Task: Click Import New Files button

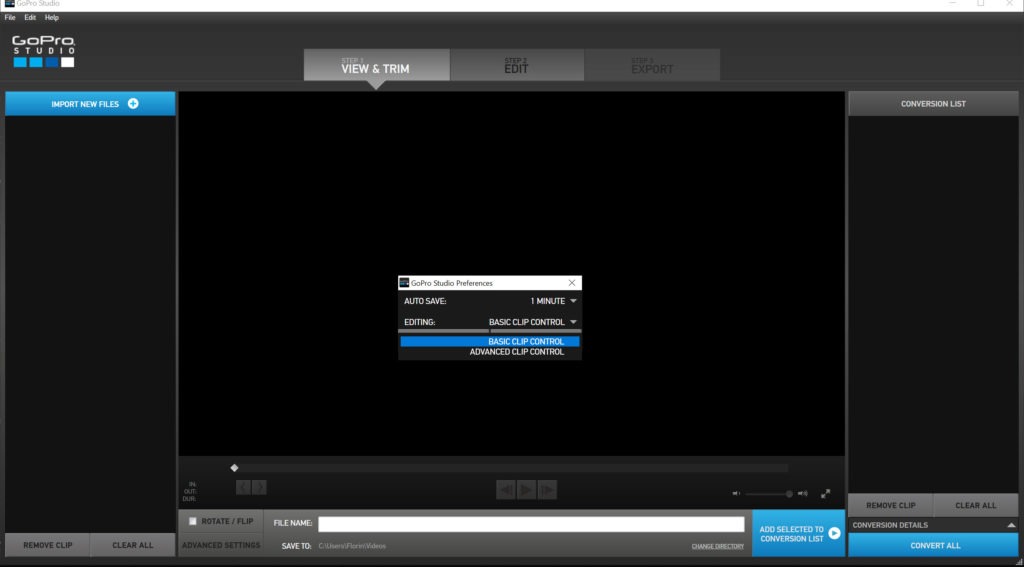Action: click(90, 104)
